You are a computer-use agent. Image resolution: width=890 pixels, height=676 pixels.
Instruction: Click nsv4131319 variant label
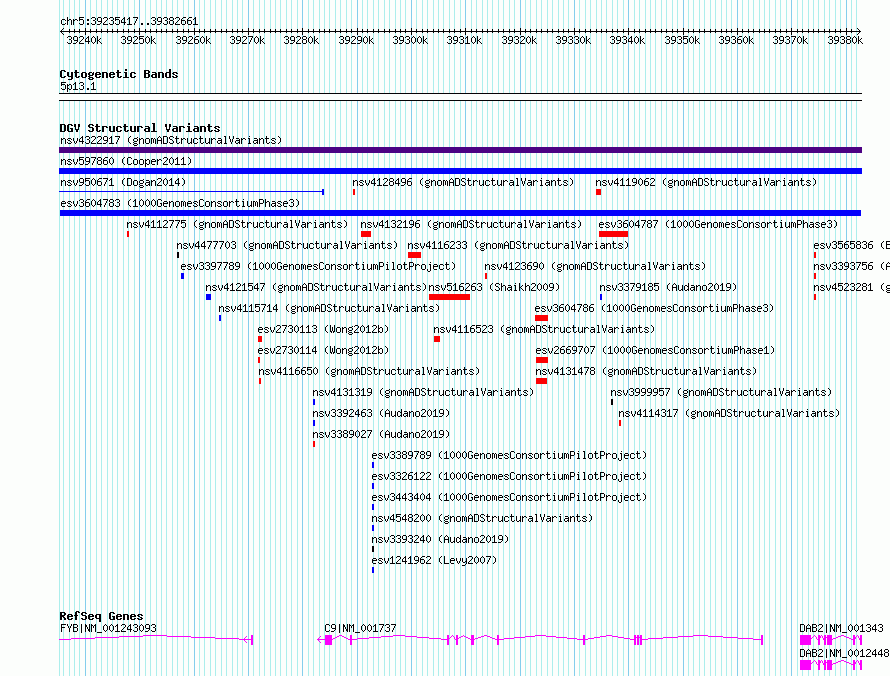pos(423,392)
